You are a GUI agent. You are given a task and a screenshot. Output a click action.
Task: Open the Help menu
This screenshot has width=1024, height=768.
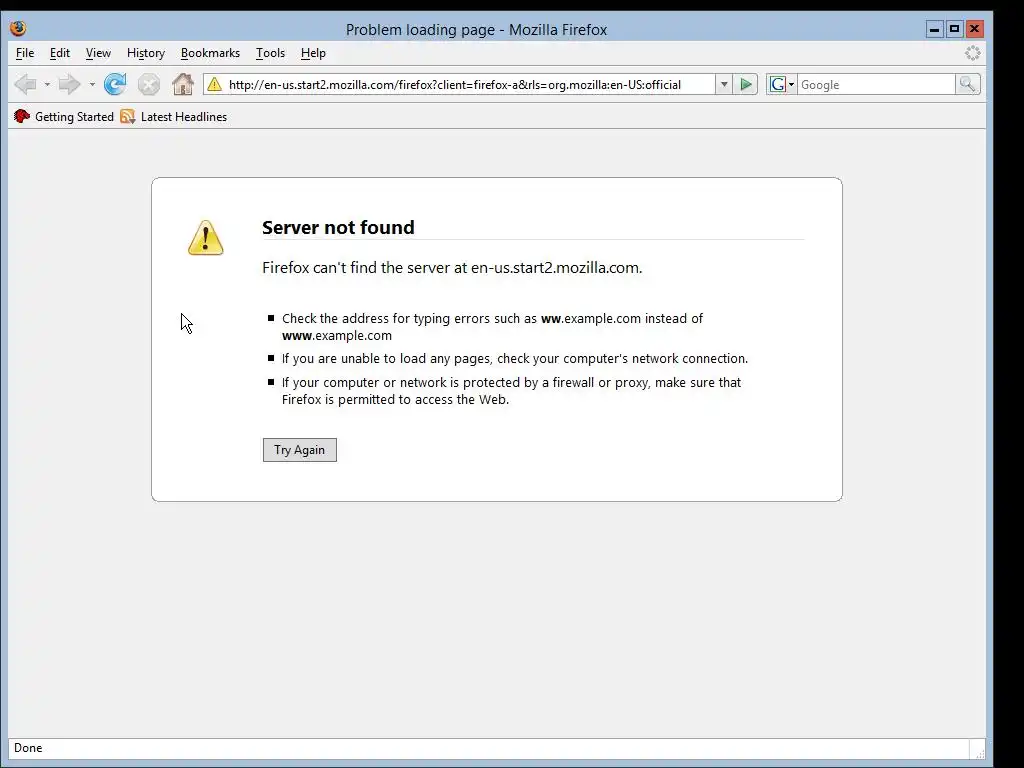tap(313, 53)
